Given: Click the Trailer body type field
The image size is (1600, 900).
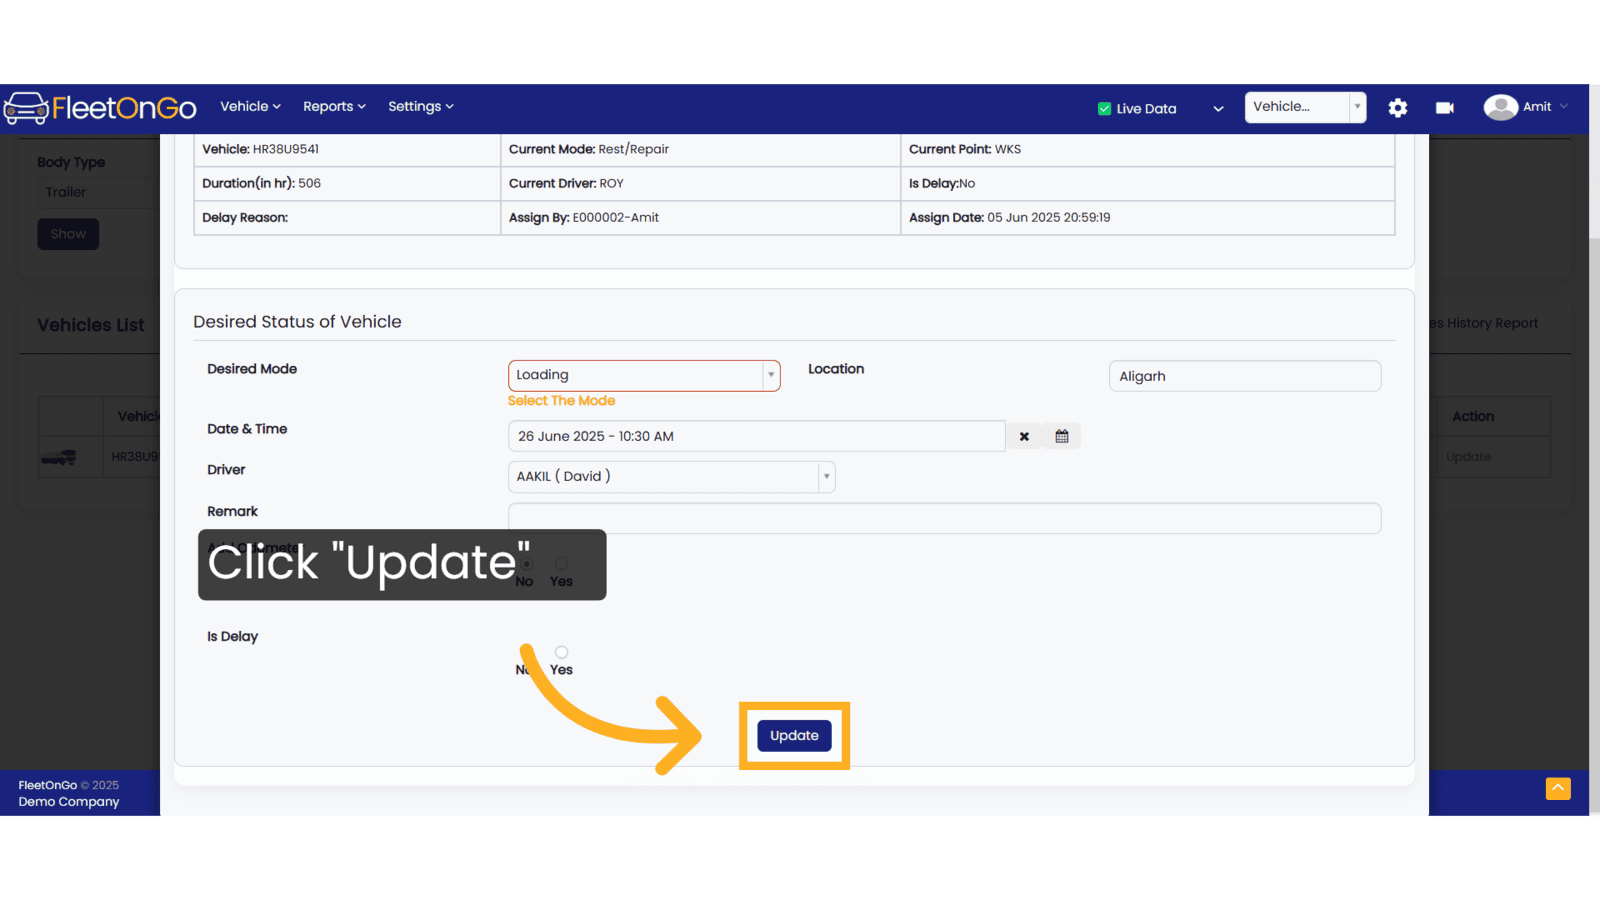Looking at the screenshot, I should pos(98,192).
